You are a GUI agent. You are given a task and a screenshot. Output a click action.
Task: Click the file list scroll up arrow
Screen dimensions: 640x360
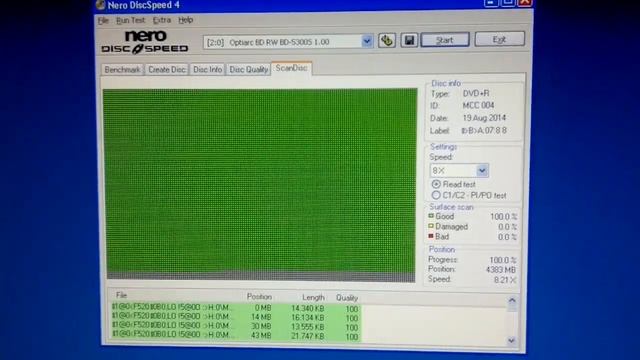pyautogui.click(x=512, y=301)
